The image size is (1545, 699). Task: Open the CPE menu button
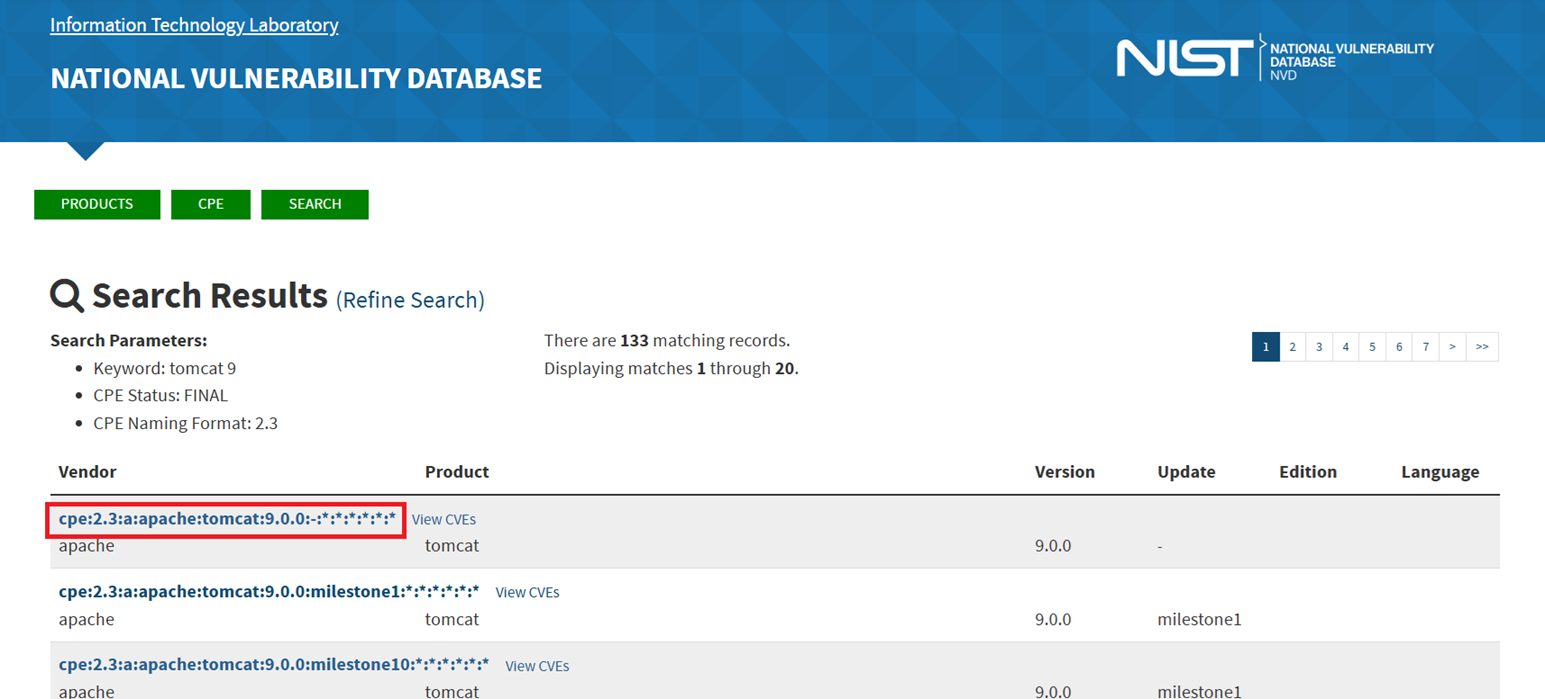click(210, 204)
